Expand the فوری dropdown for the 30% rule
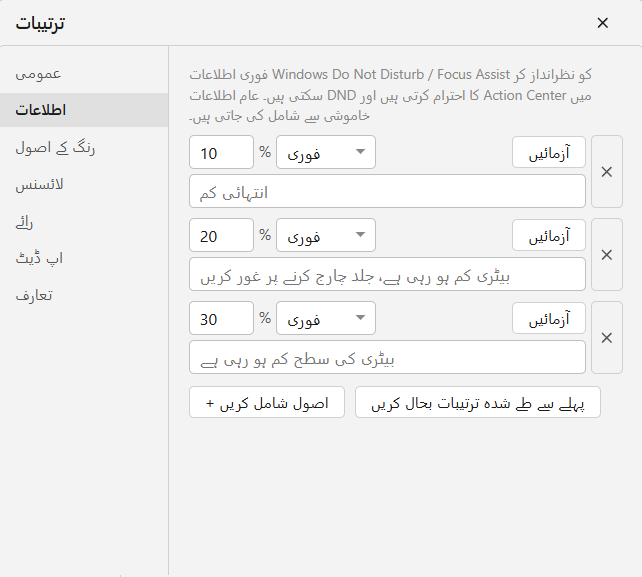This screenshot has width=642, height=577. point(326,318)
